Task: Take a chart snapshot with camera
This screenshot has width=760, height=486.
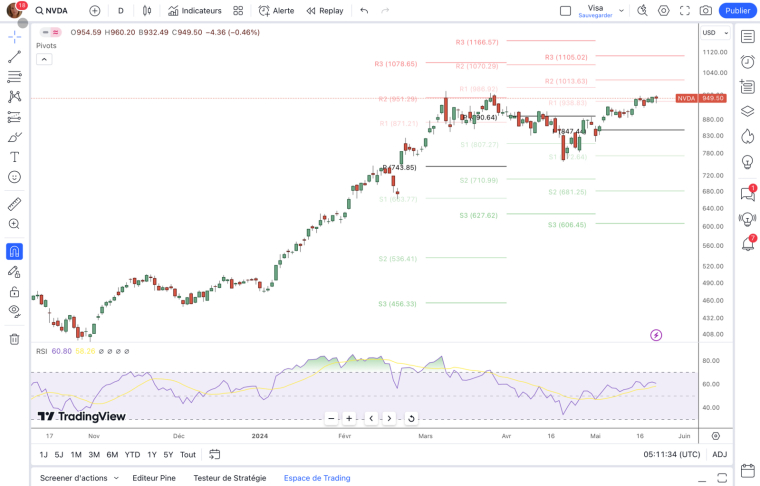Action: pos(706,11)
